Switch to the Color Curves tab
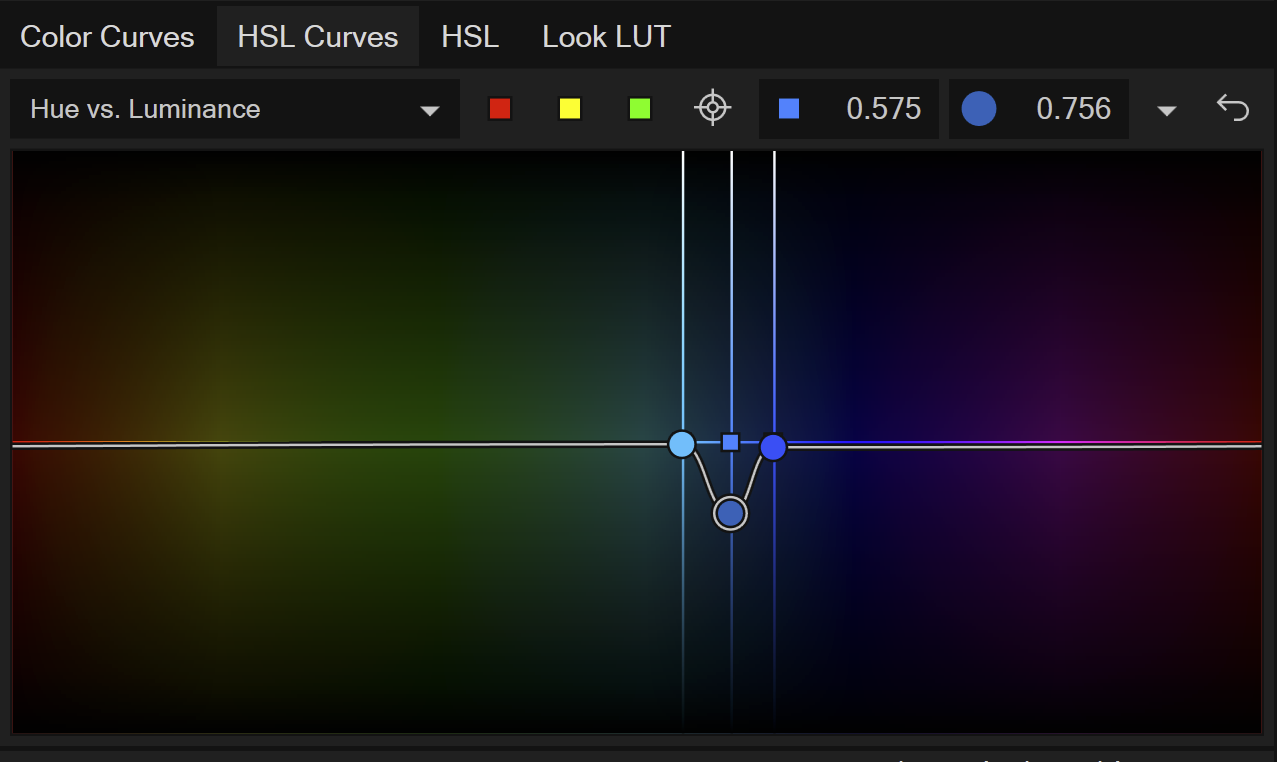Screen dimensions: 1277x762 (106, 36)
